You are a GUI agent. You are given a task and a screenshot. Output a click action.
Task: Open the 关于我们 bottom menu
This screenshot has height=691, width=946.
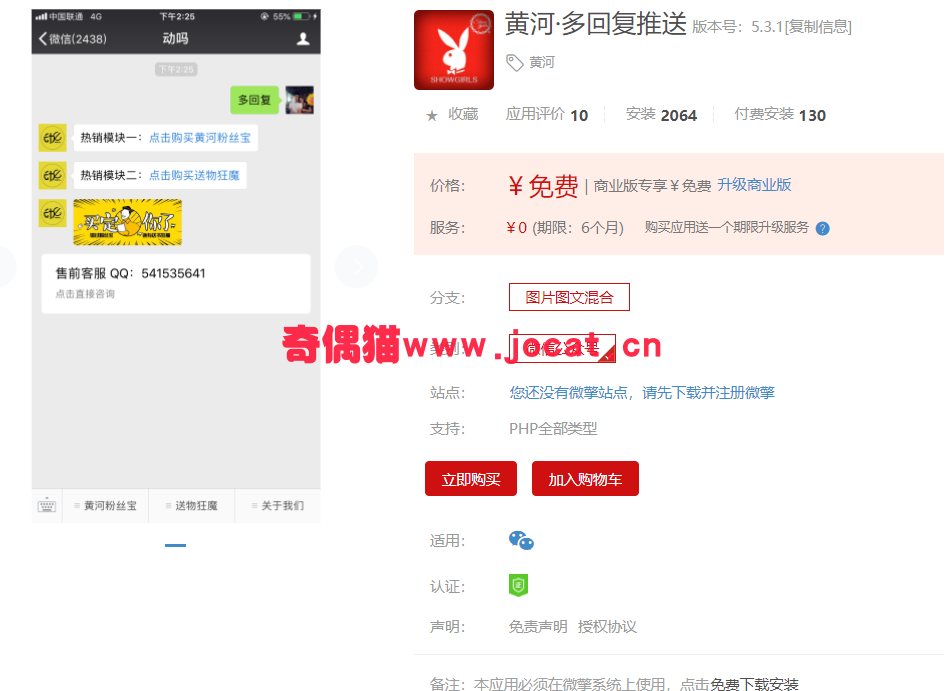278,506
